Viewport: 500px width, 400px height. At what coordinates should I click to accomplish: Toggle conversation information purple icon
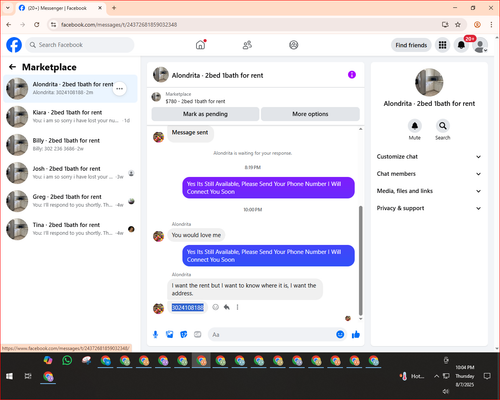[352, 75]
